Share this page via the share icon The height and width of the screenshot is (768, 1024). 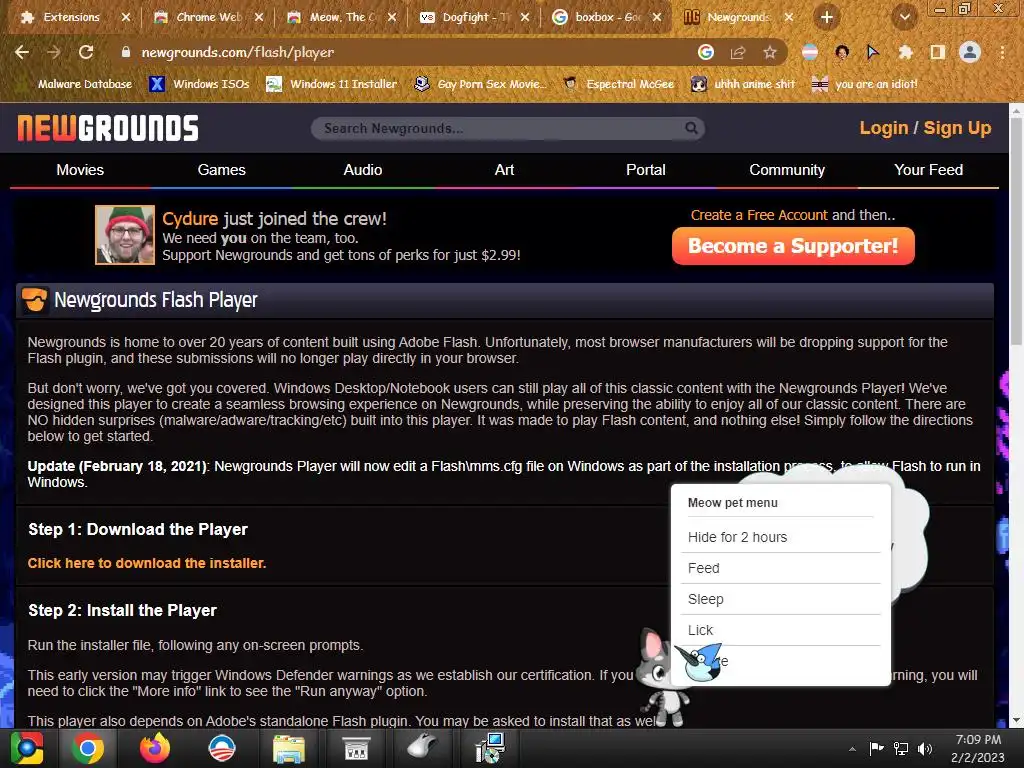tap(738, 52)
